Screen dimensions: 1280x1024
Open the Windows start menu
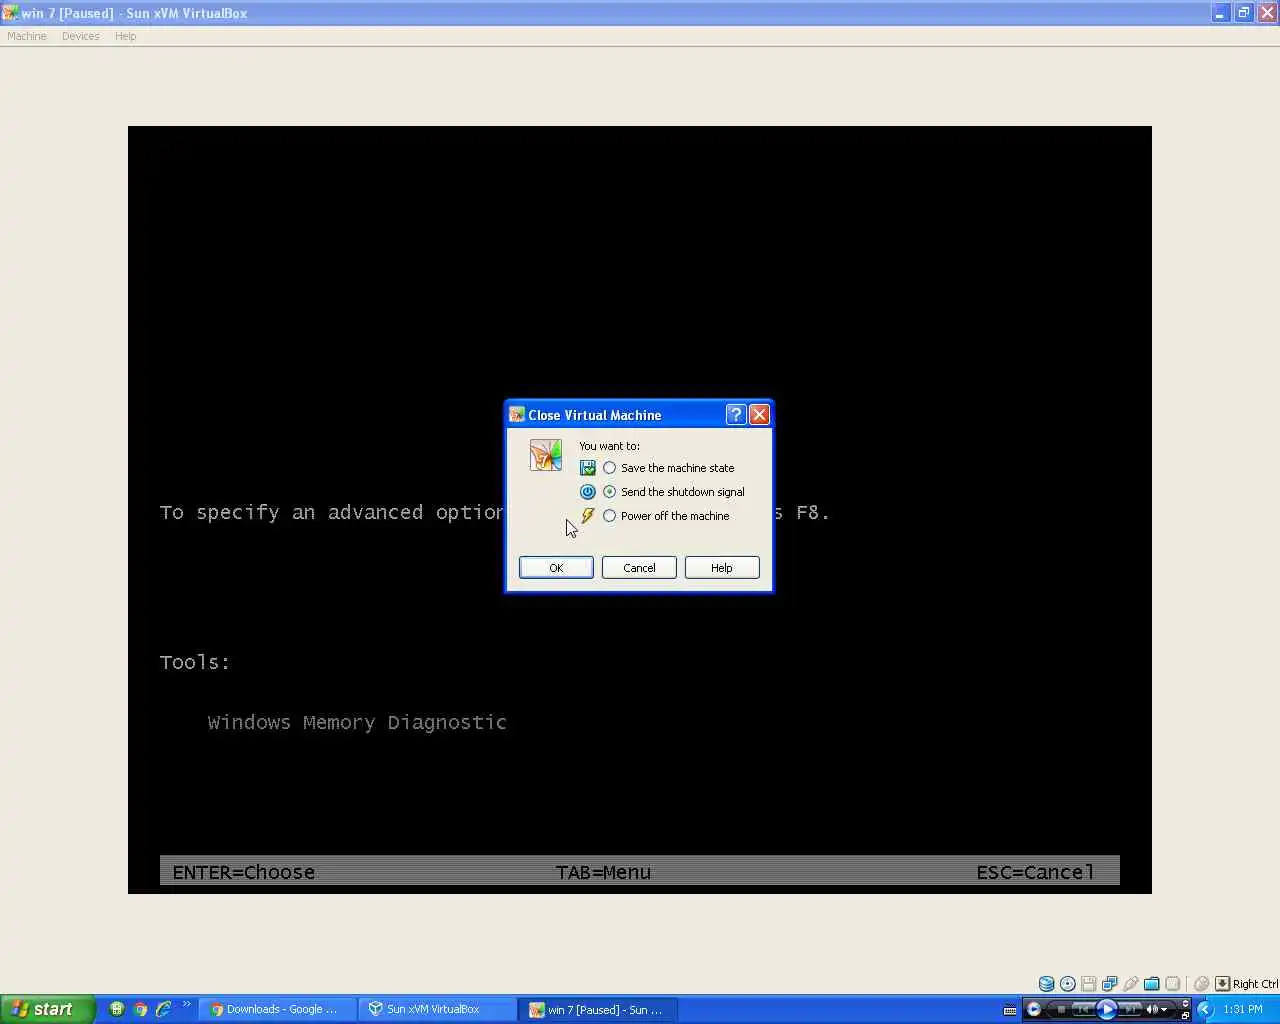tap(47, 1009)
